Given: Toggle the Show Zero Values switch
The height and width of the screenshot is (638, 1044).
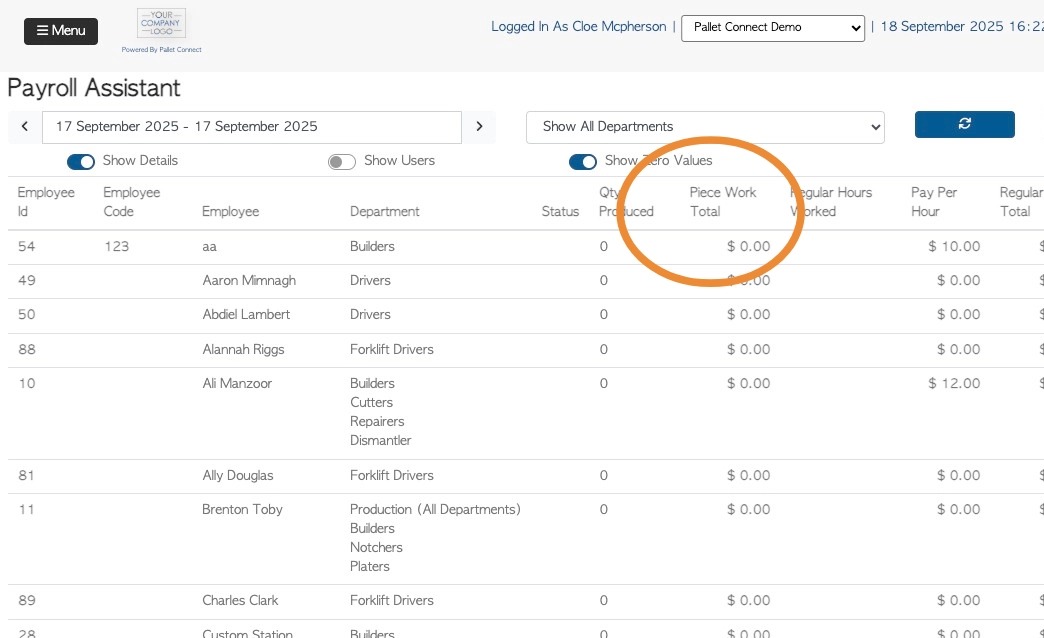Looking at the screenshot, I should point(583,161).
